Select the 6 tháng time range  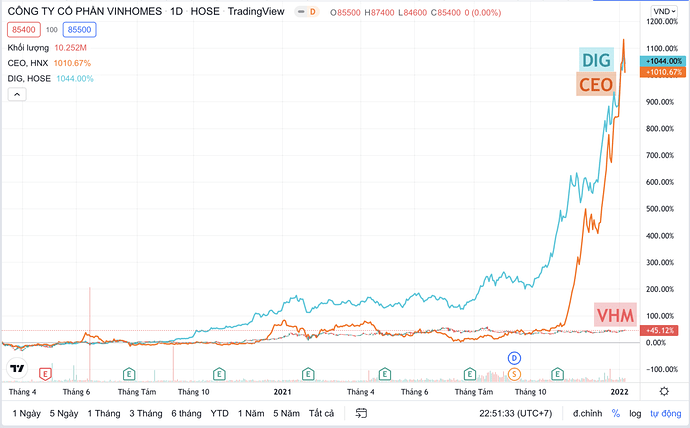click(186, 413)
